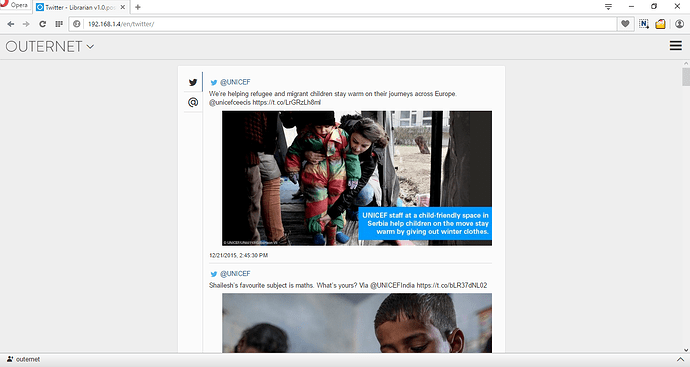Open the UNICEF Serbia winter clothes image
690x367 pixels.
pyautogui.click(x=357, y=178)
